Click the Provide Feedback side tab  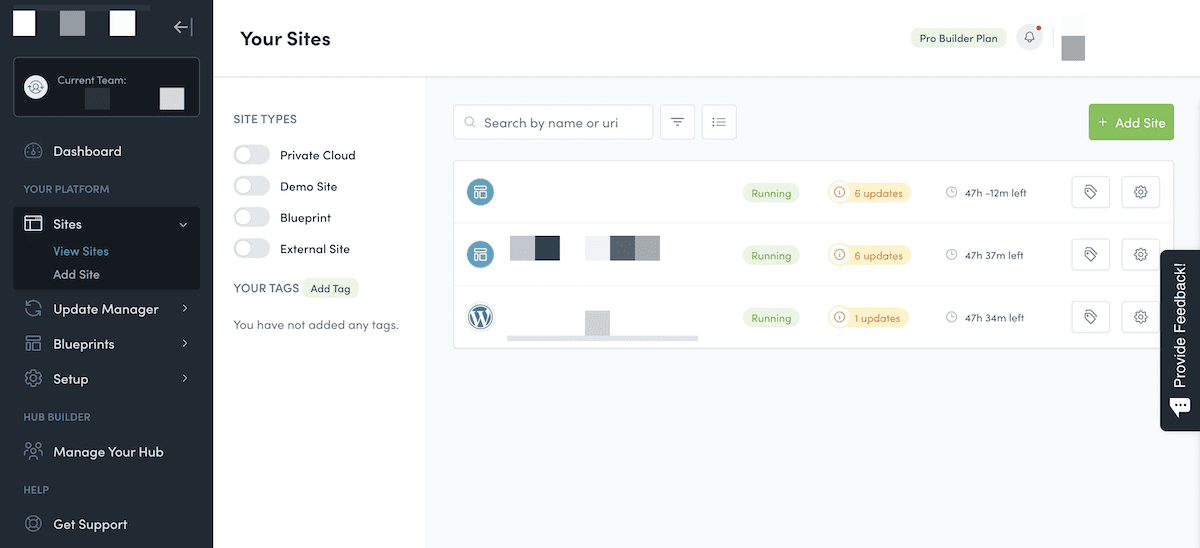(1180, 340)
